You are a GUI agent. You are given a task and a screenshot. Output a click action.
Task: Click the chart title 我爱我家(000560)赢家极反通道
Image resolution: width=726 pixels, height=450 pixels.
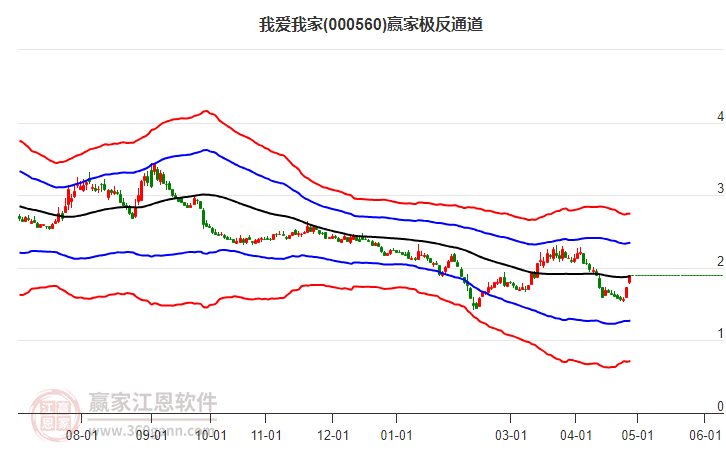point(371,25)
